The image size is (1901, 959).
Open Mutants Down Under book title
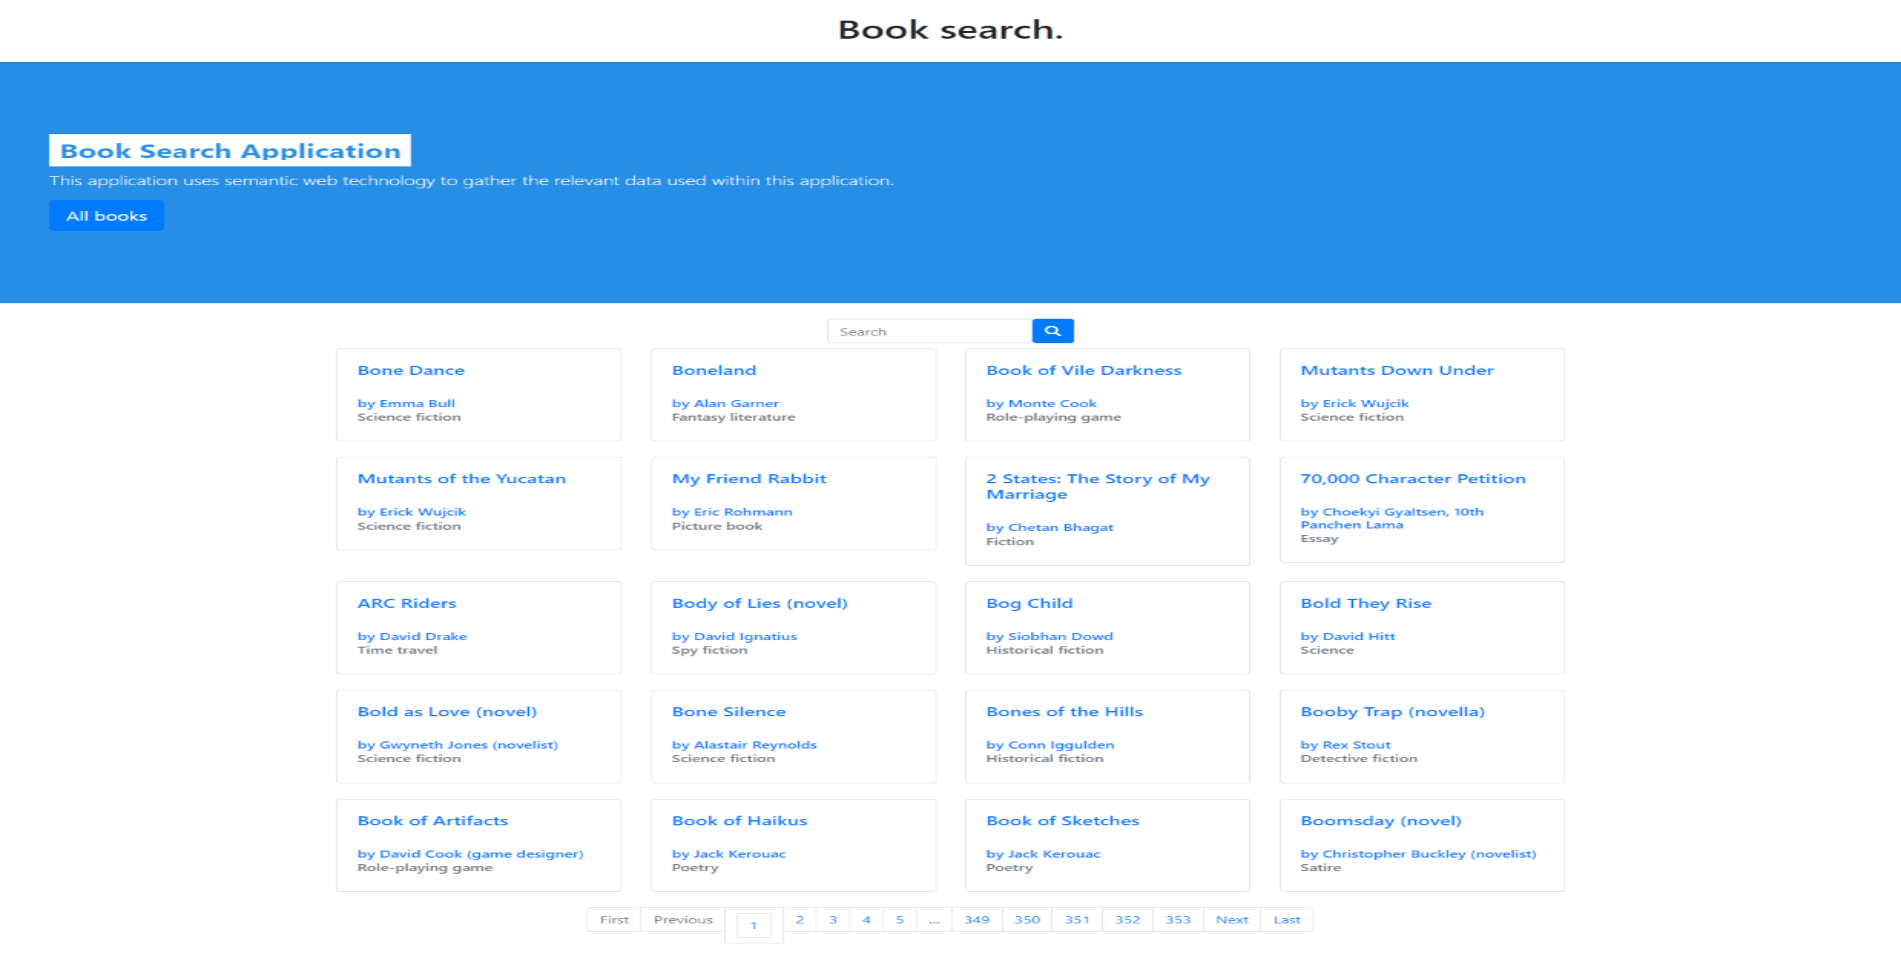[x=1397, y=370]
